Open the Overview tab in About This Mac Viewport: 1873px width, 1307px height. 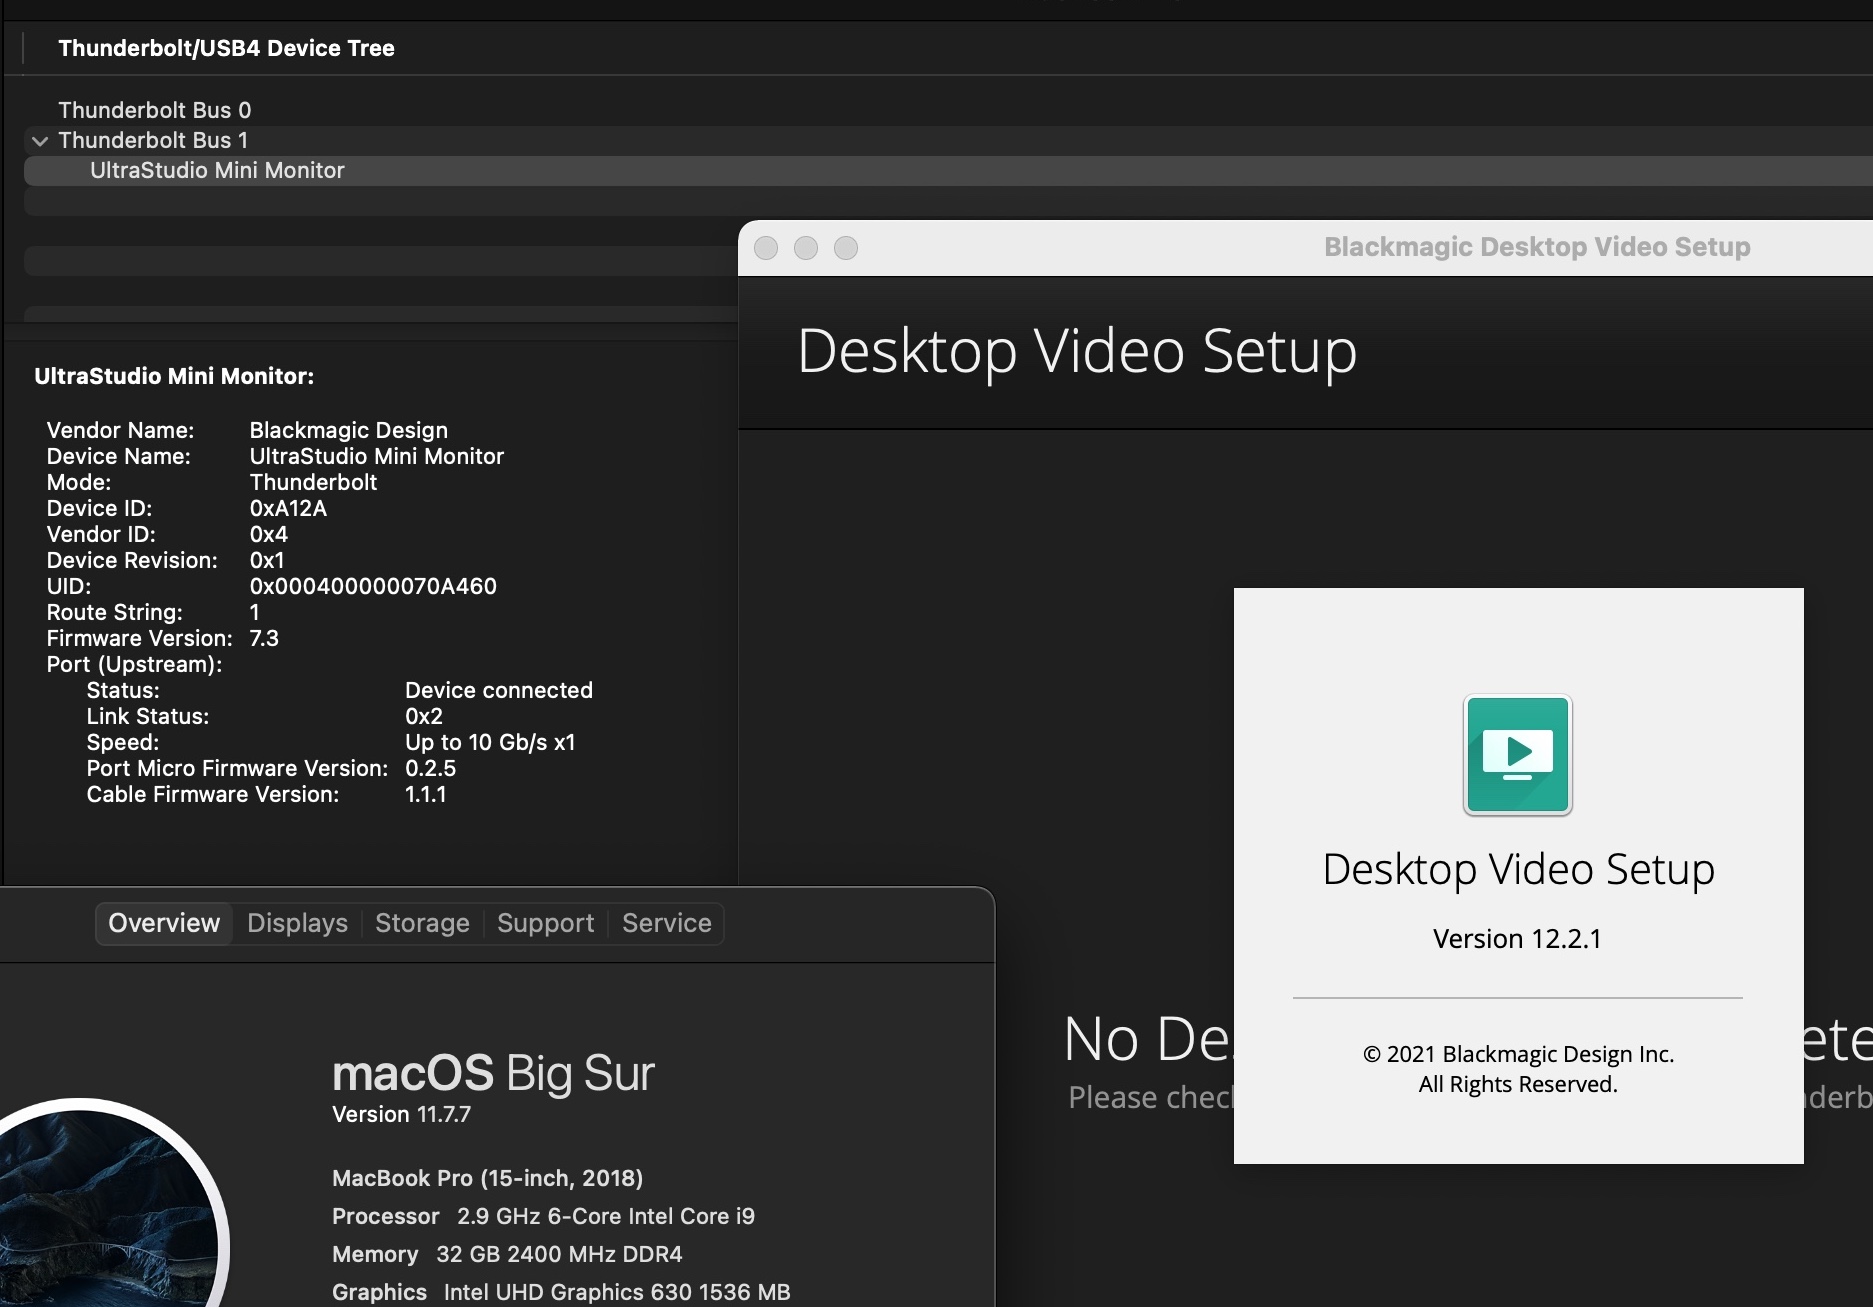164,923
